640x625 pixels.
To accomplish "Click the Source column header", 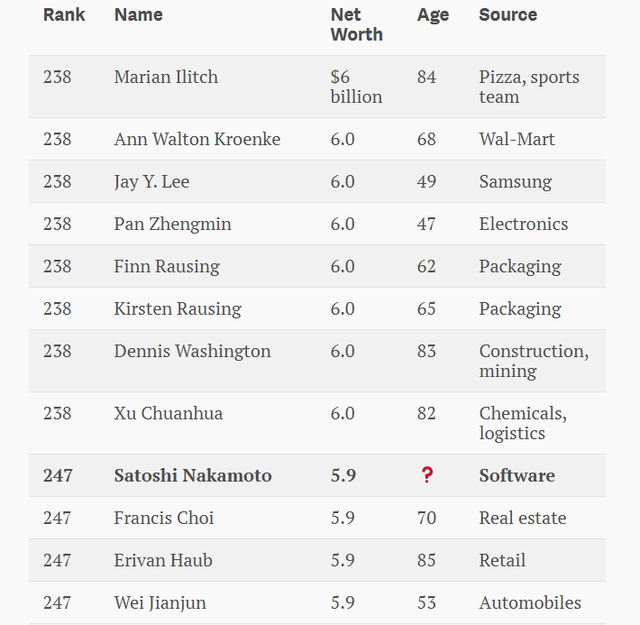I will pyautogui.click(x=508, y=15).
